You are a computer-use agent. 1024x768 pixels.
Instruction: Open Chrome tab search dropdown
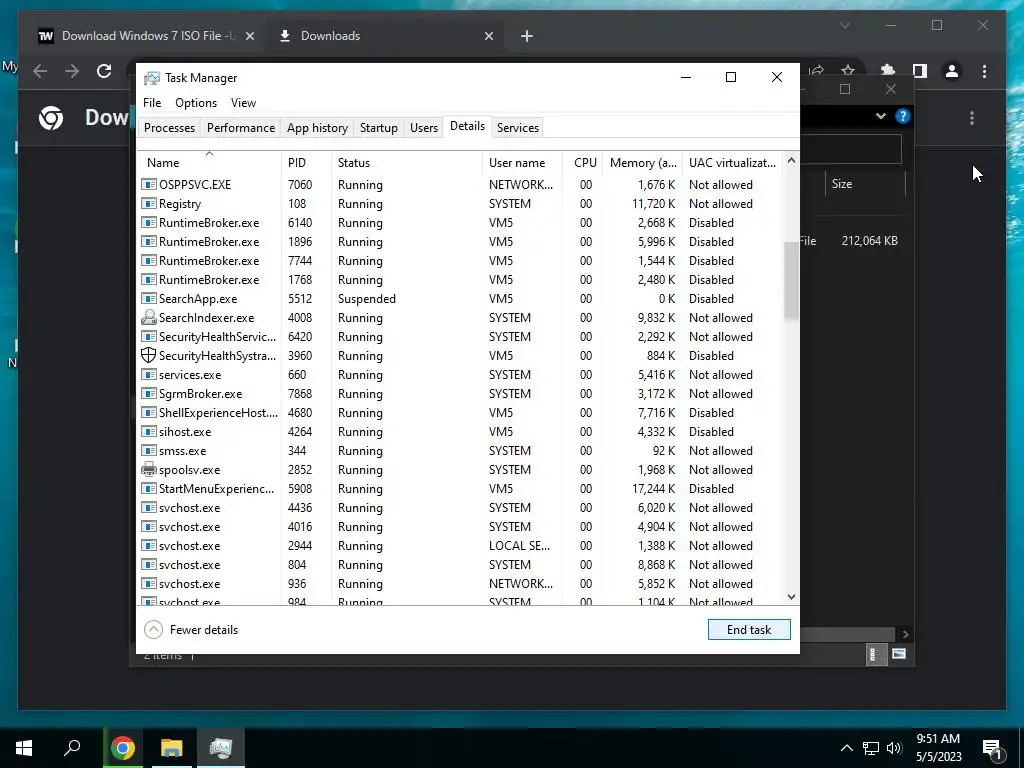[844, 25]
